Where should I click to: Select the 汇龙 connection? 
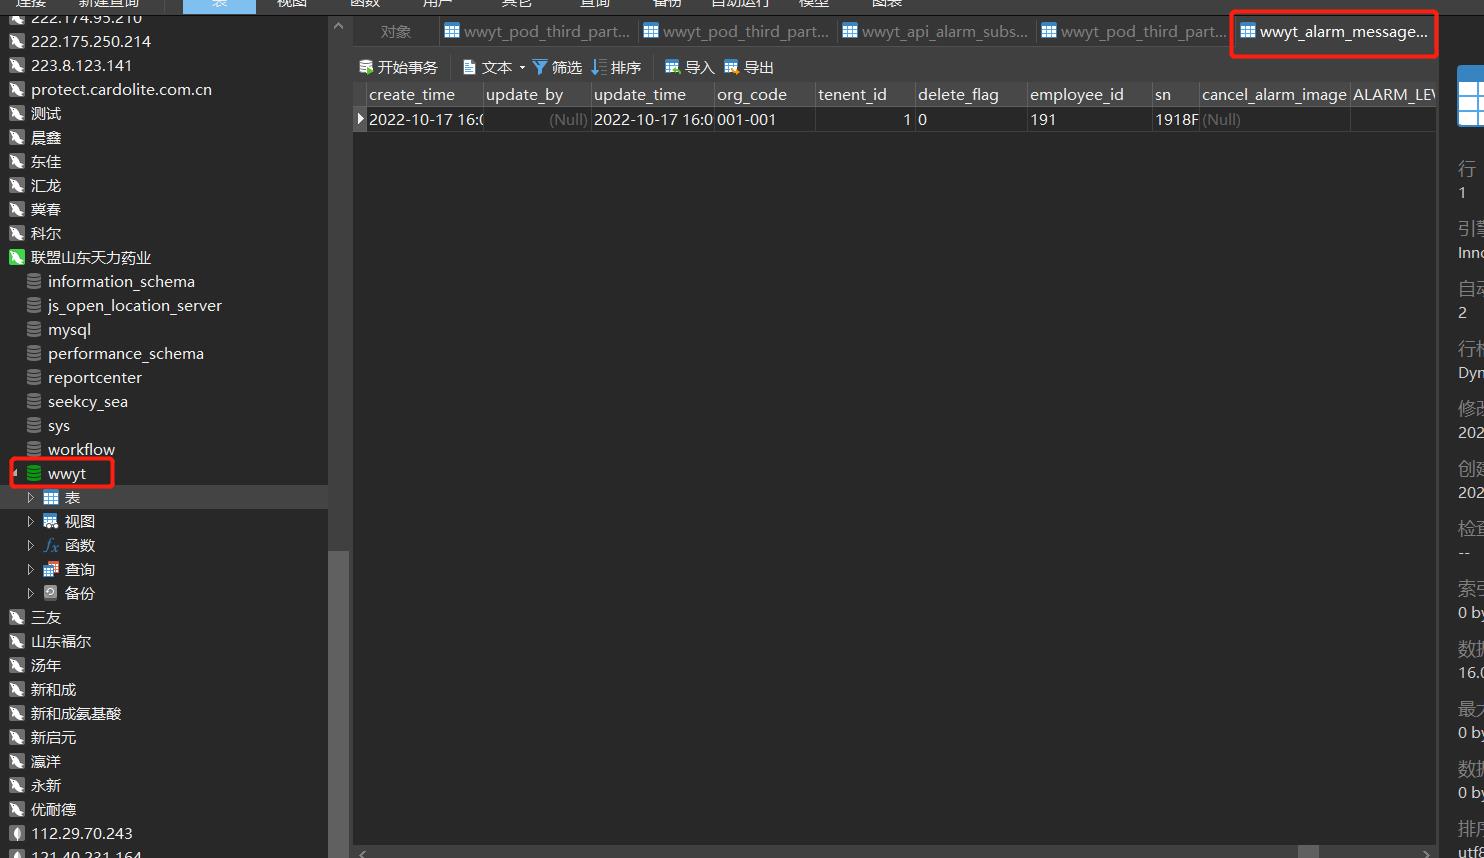click(x=45, y=185)
